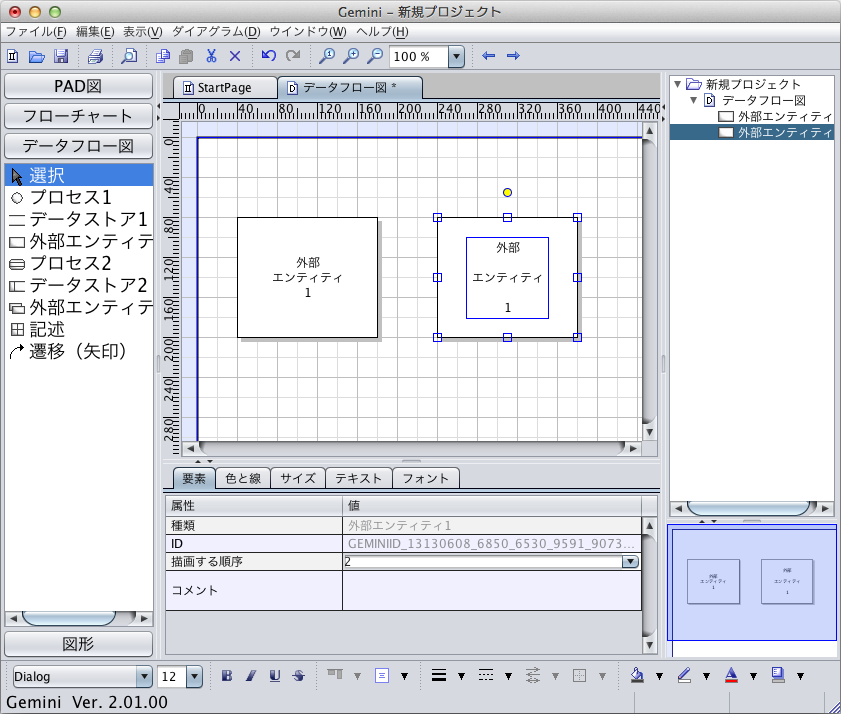This screenshot has width=841, height=714.
Task: Toggle strikethrough formatting
Action: tap(299, 675)
